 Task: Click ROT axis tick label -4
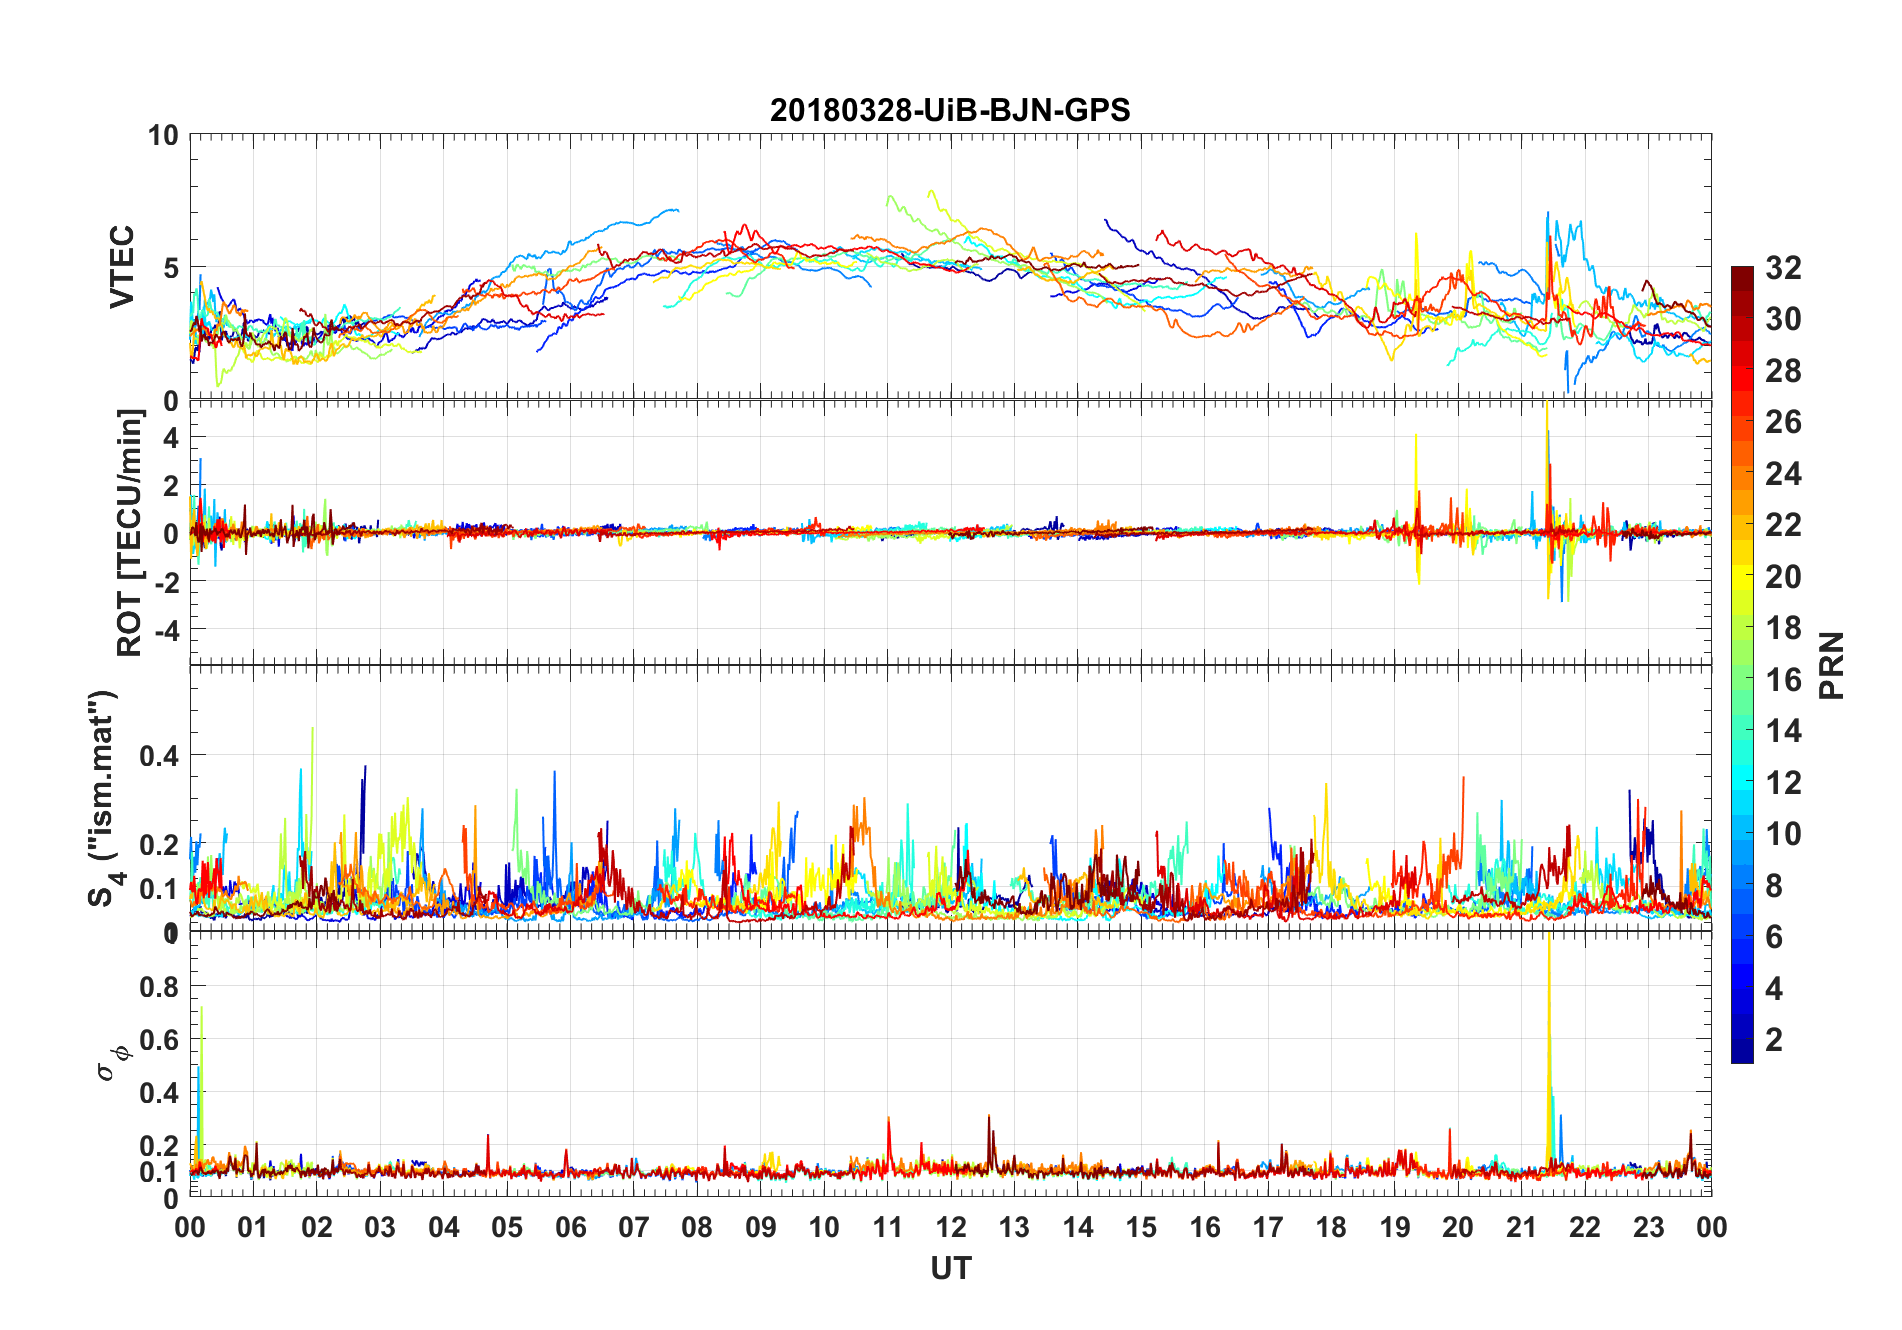pyautogui.click(x=167, y=630)
